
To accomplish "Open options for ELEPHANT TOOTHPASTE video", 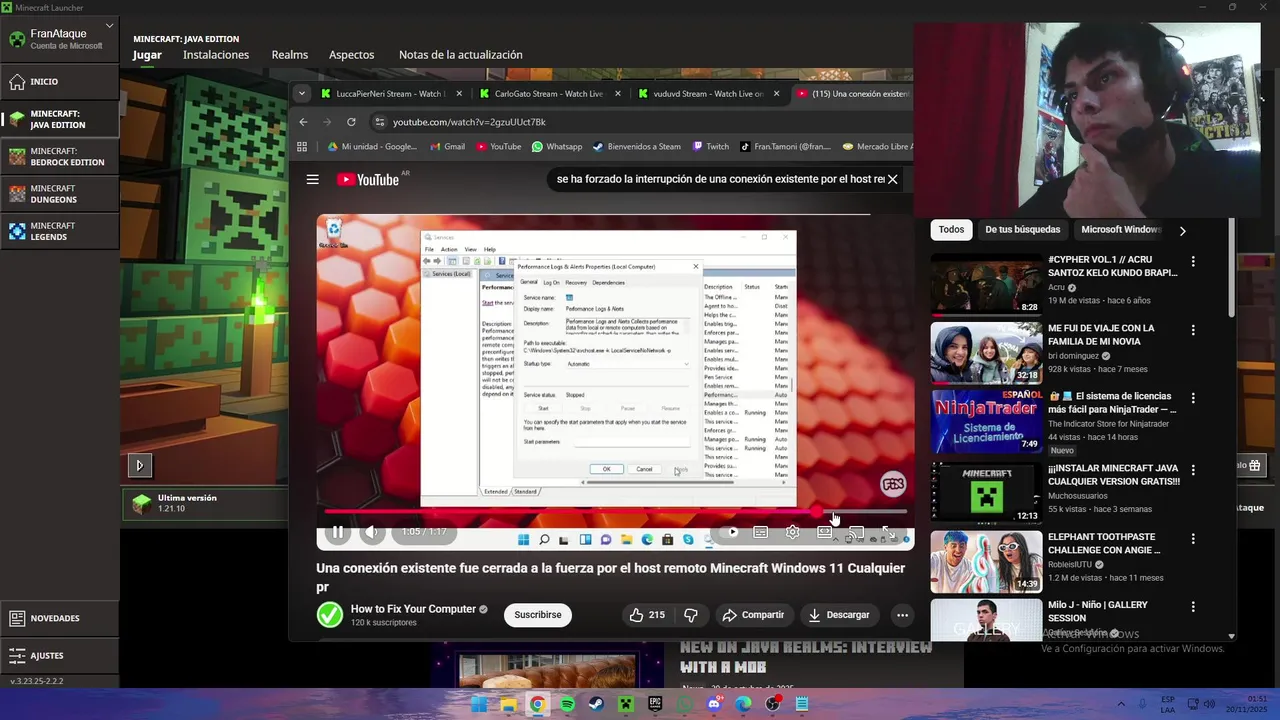I will [x=1192, y=538].
